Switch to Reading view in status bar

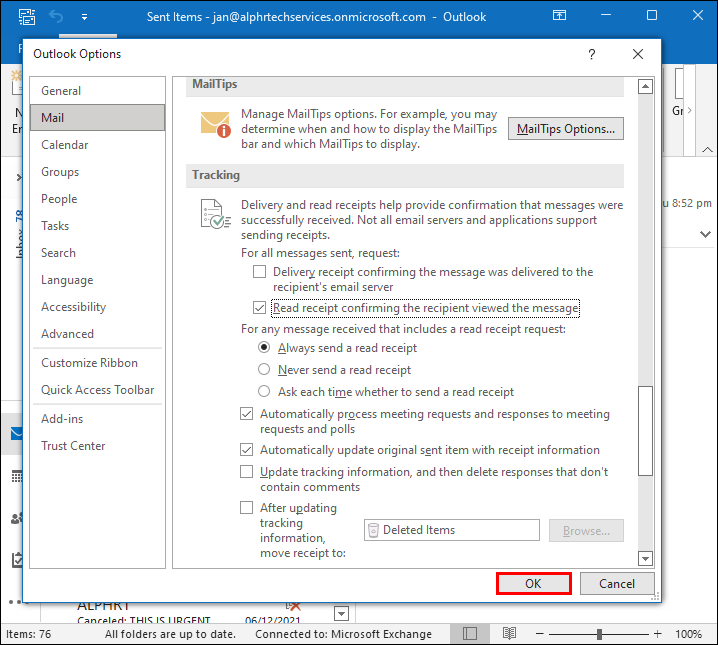[x=509, y=634]
